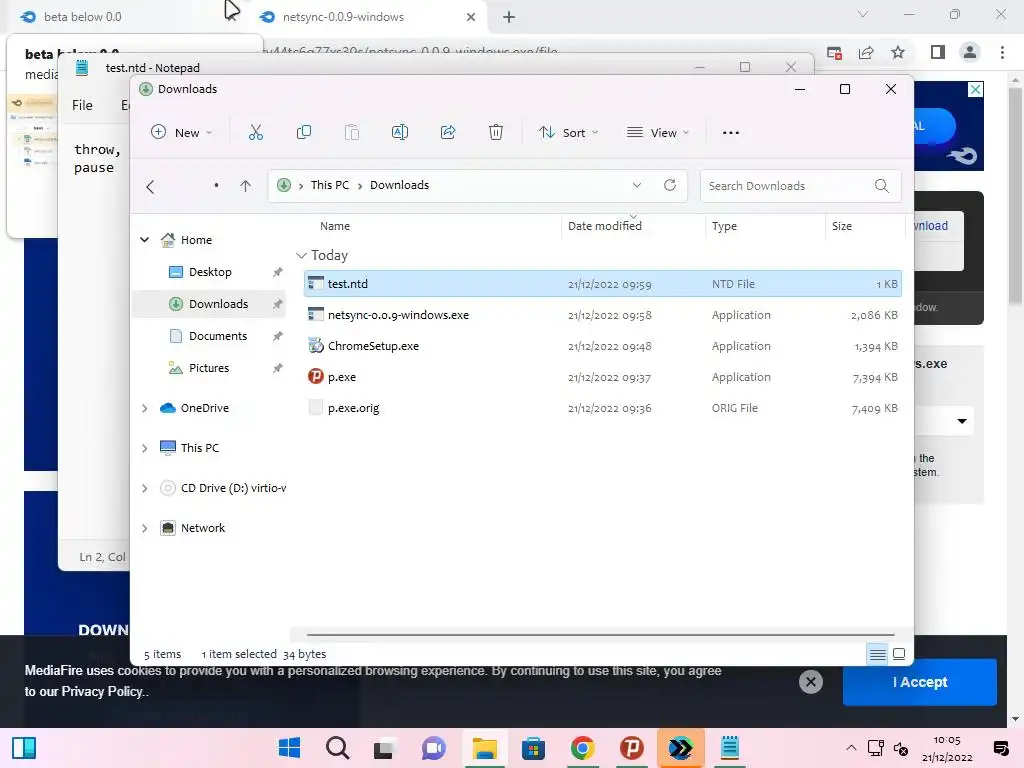This screenshot has height=768, width=1024.
Task: Click the Chrome bookmark star icon
Action: [x=899, y=52]
